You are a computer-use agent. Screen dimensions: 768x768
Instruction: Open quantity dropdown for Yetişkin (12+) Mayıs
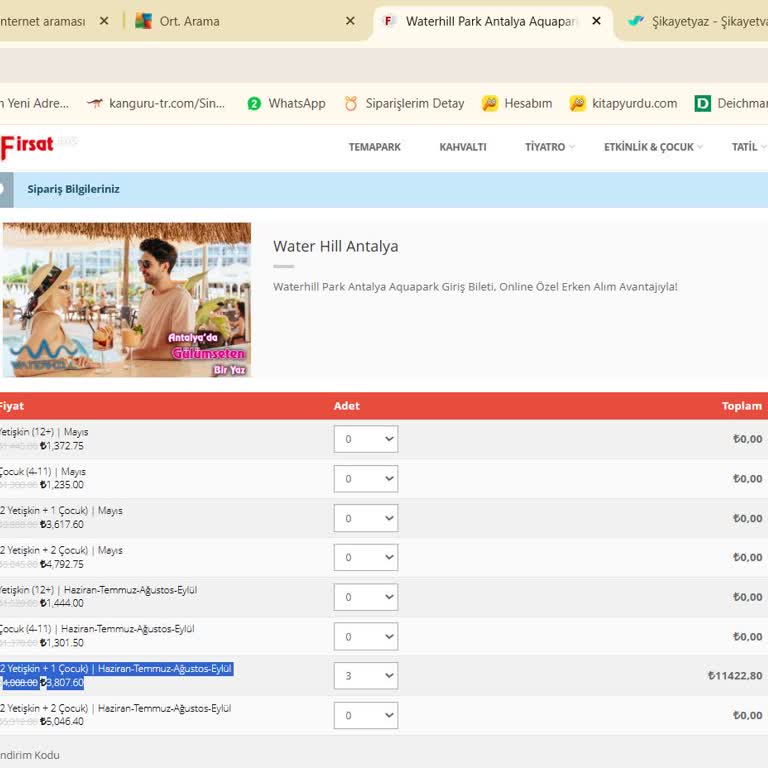(365, 439)
